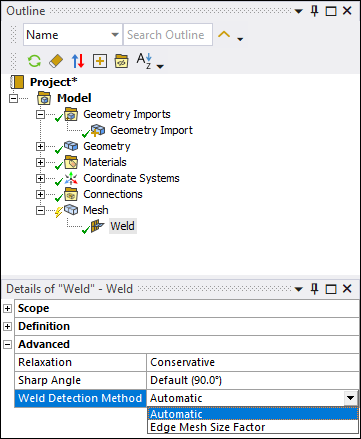Click the blue-red up-down arrows icon
The height and width of the screenshot is (439, 361).
coord(78,61)
